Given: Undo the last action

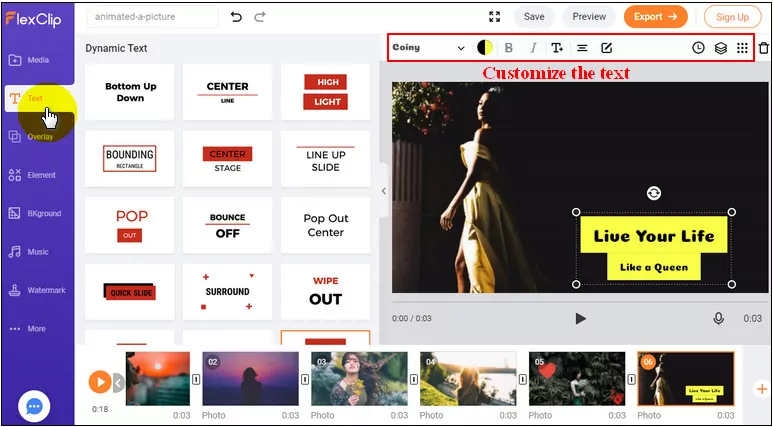Looking at the screenshot, I should click(x=236, y=17).
